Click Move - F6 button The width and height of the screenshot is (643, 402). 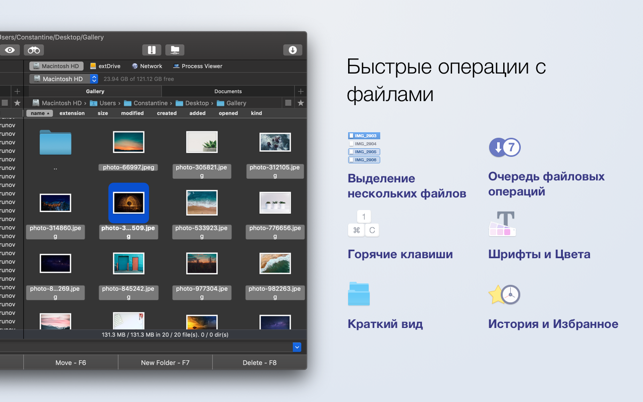pyautogui.click(x=71, y=363)
